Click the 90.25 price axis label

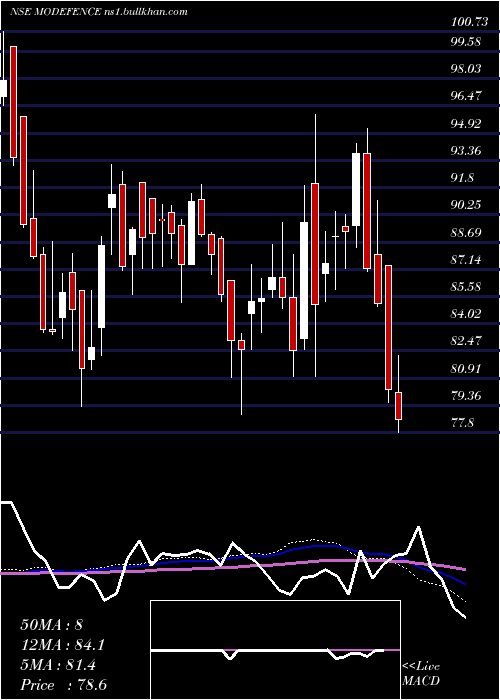pos(467,205)
